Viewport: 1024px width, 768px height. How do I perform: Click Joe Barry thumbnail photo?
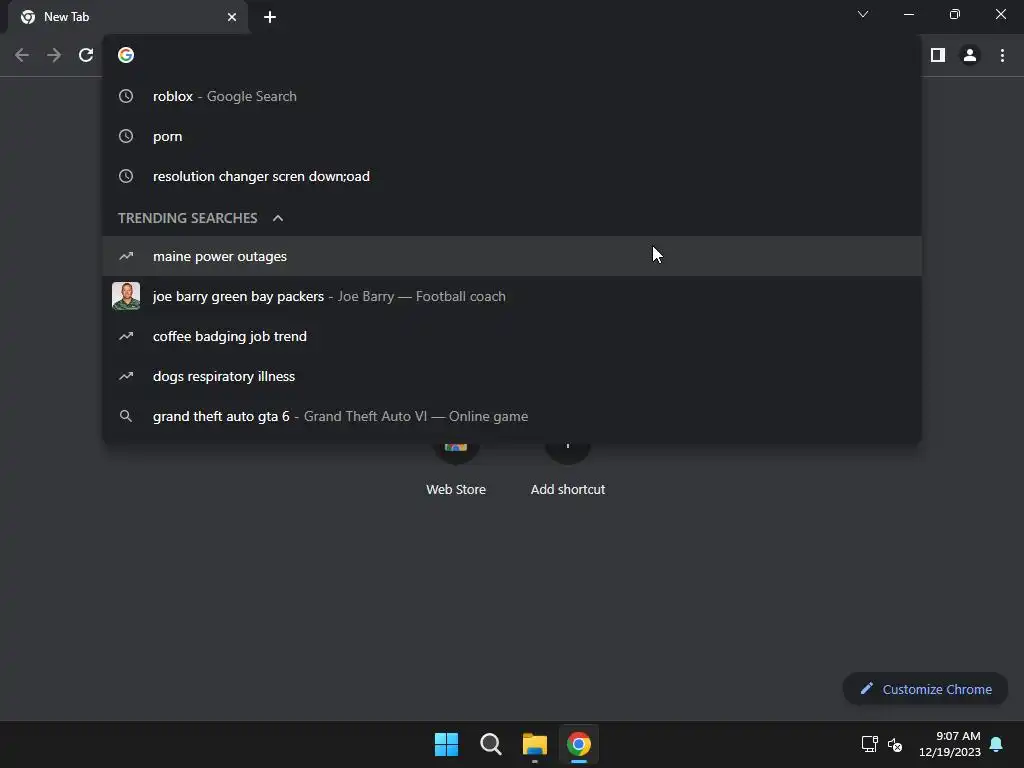(x=126, y=296)
